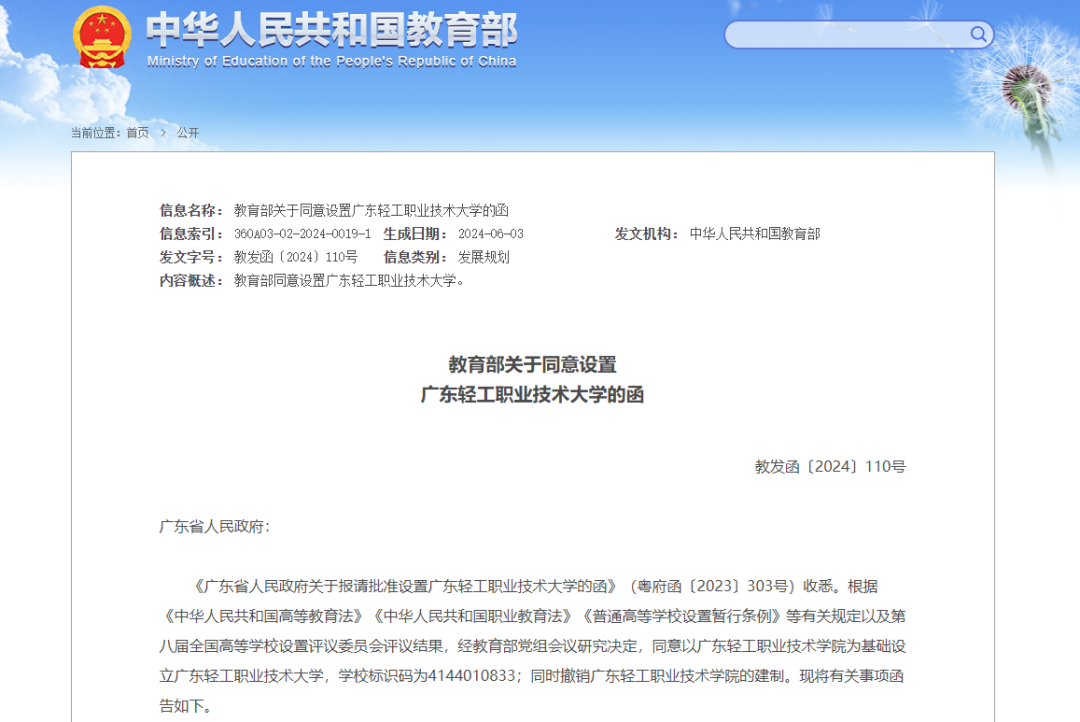Click the national emblem logo

pos(102,38)
